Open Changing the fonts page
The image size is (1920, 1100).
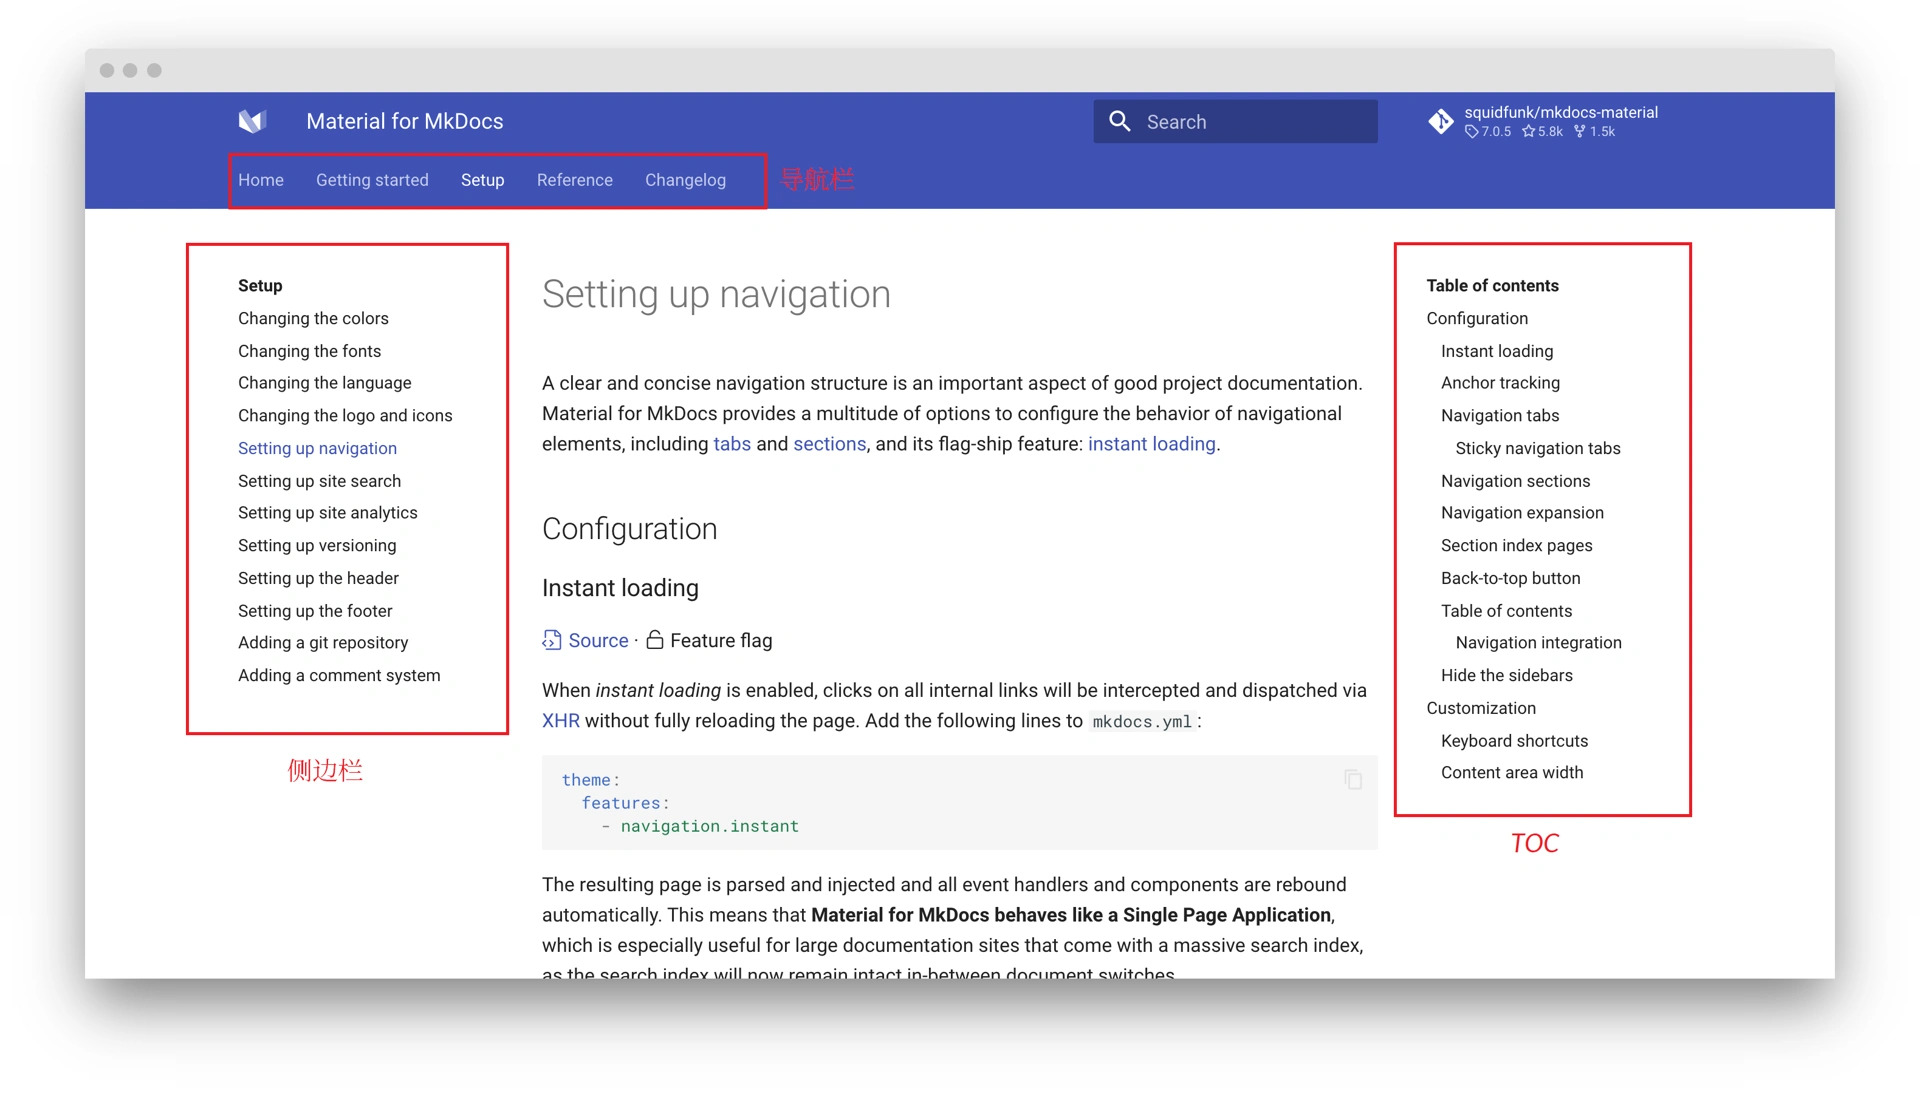(309, 351)
